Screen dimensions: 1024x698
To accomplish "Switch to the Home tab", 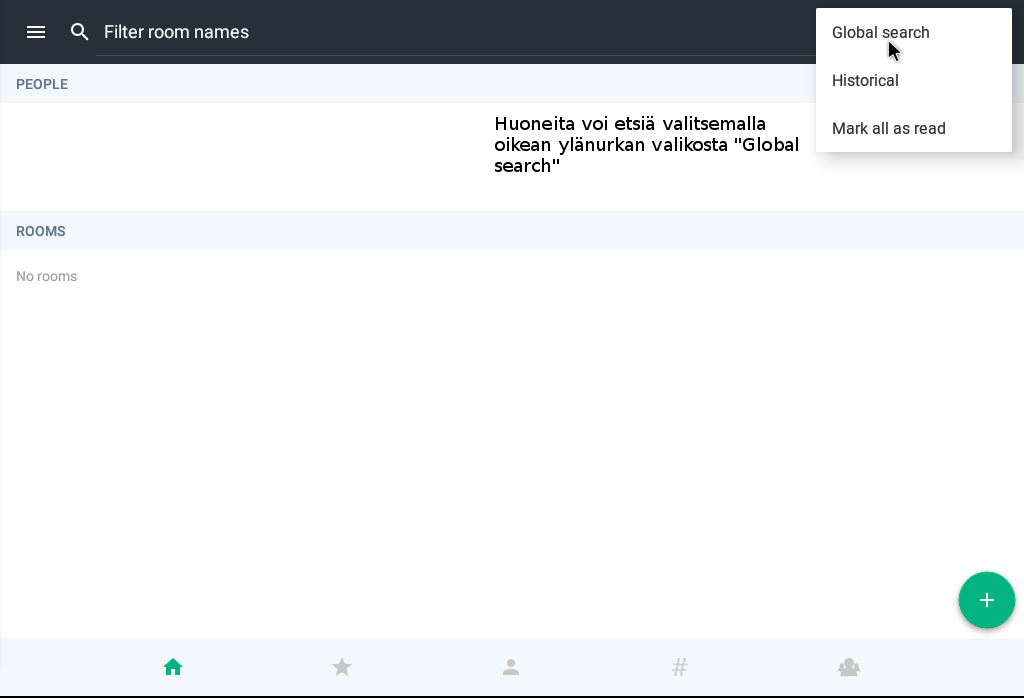I will (x=173, y=667).
